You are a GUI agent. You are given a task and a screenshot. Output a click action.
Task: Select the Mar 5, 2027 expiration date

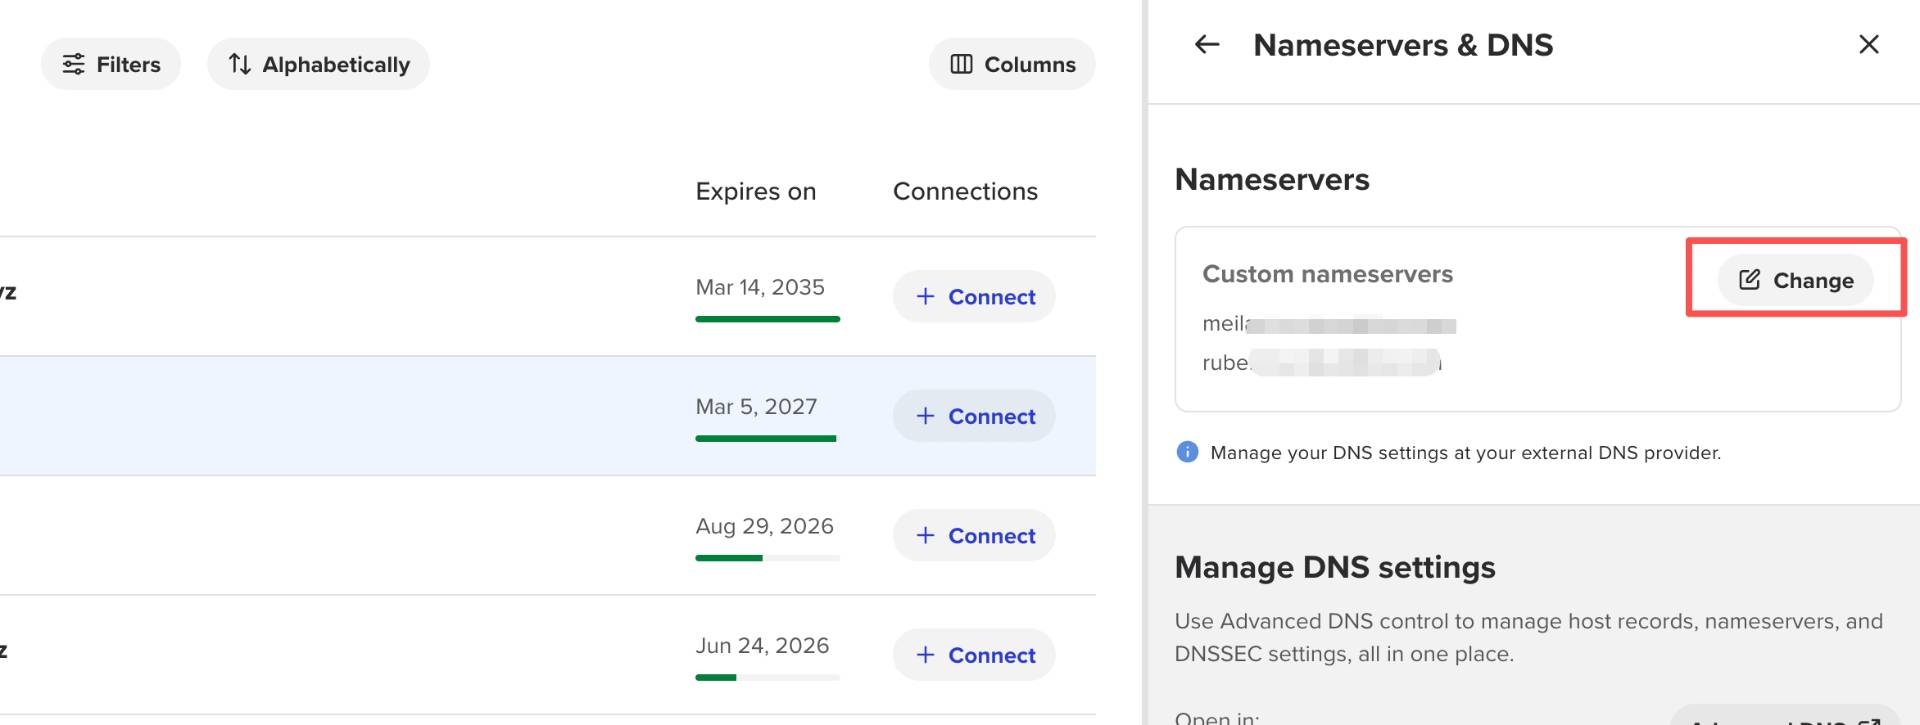tap(756, 406)
